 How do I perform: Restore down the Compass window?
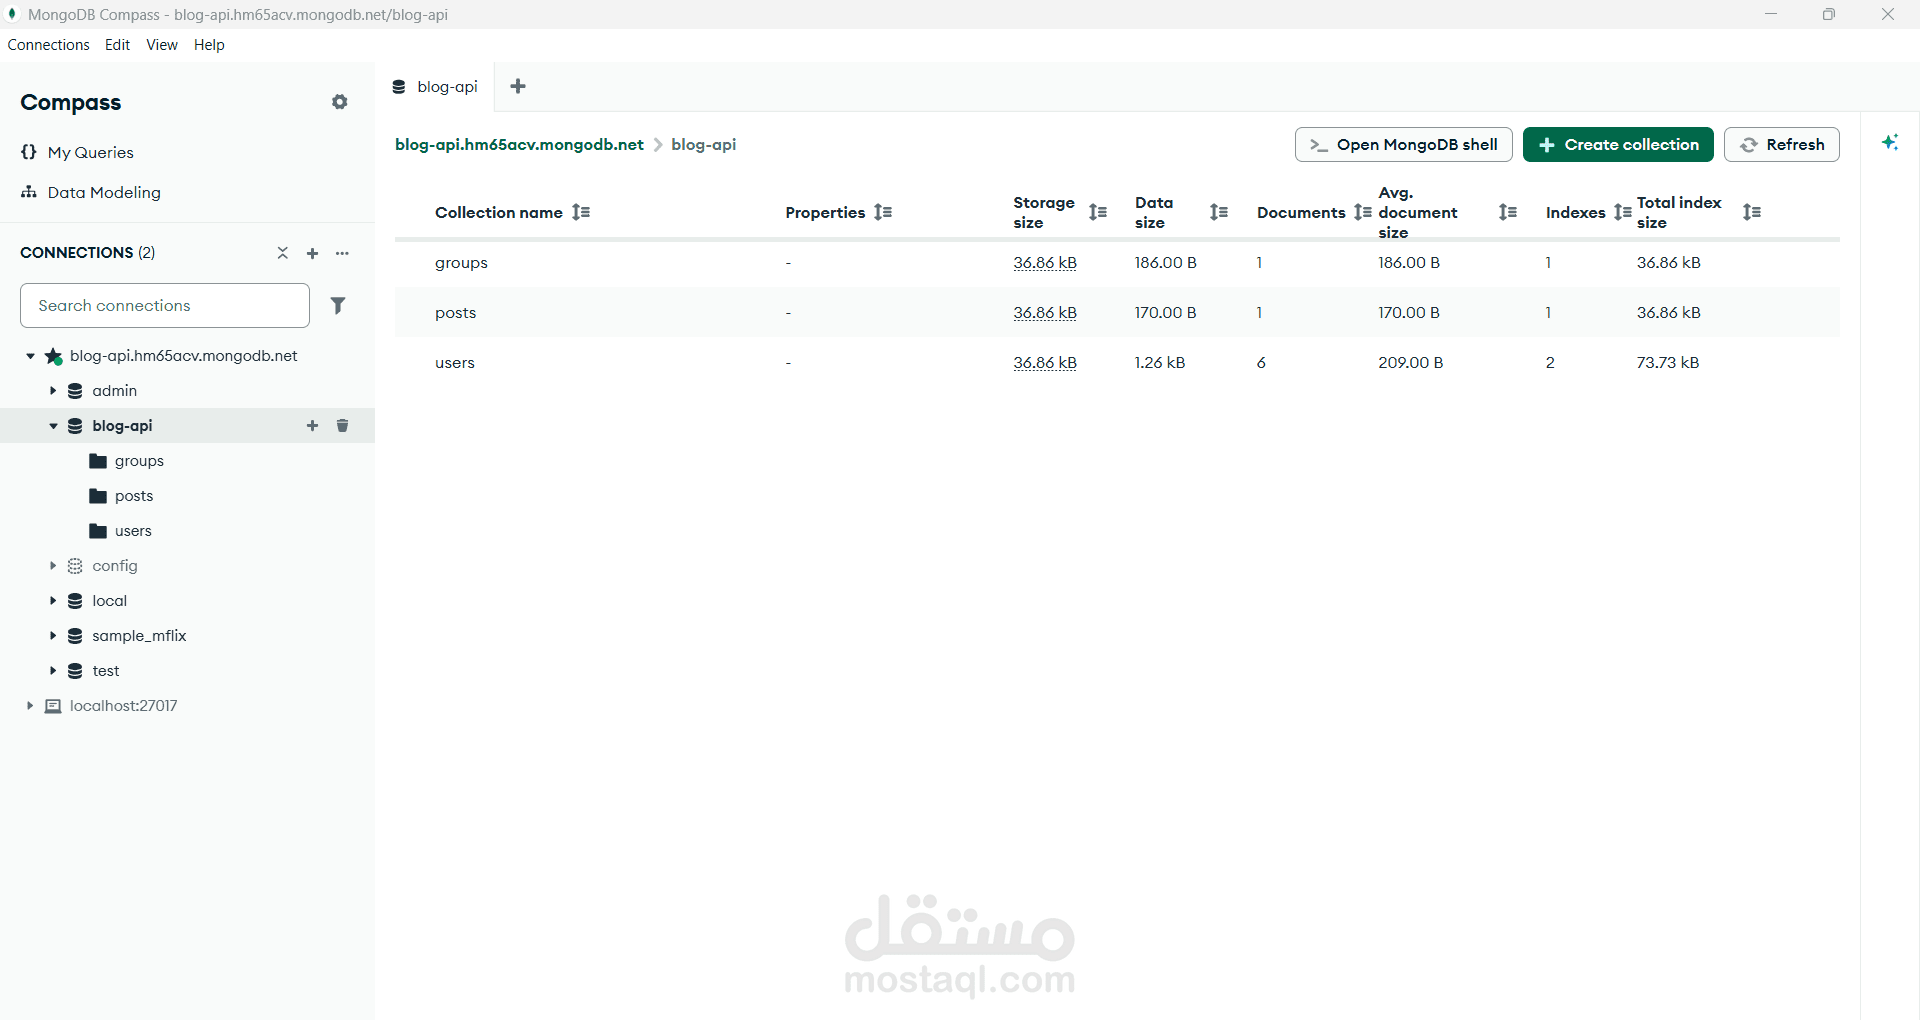(1829, 14)
